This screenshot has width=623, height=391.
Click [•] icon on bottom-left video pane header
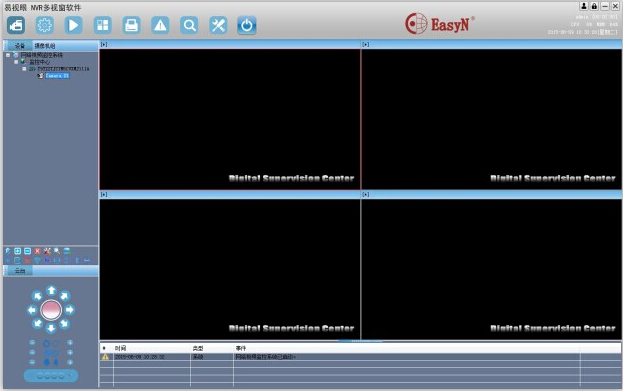point(104,194)
